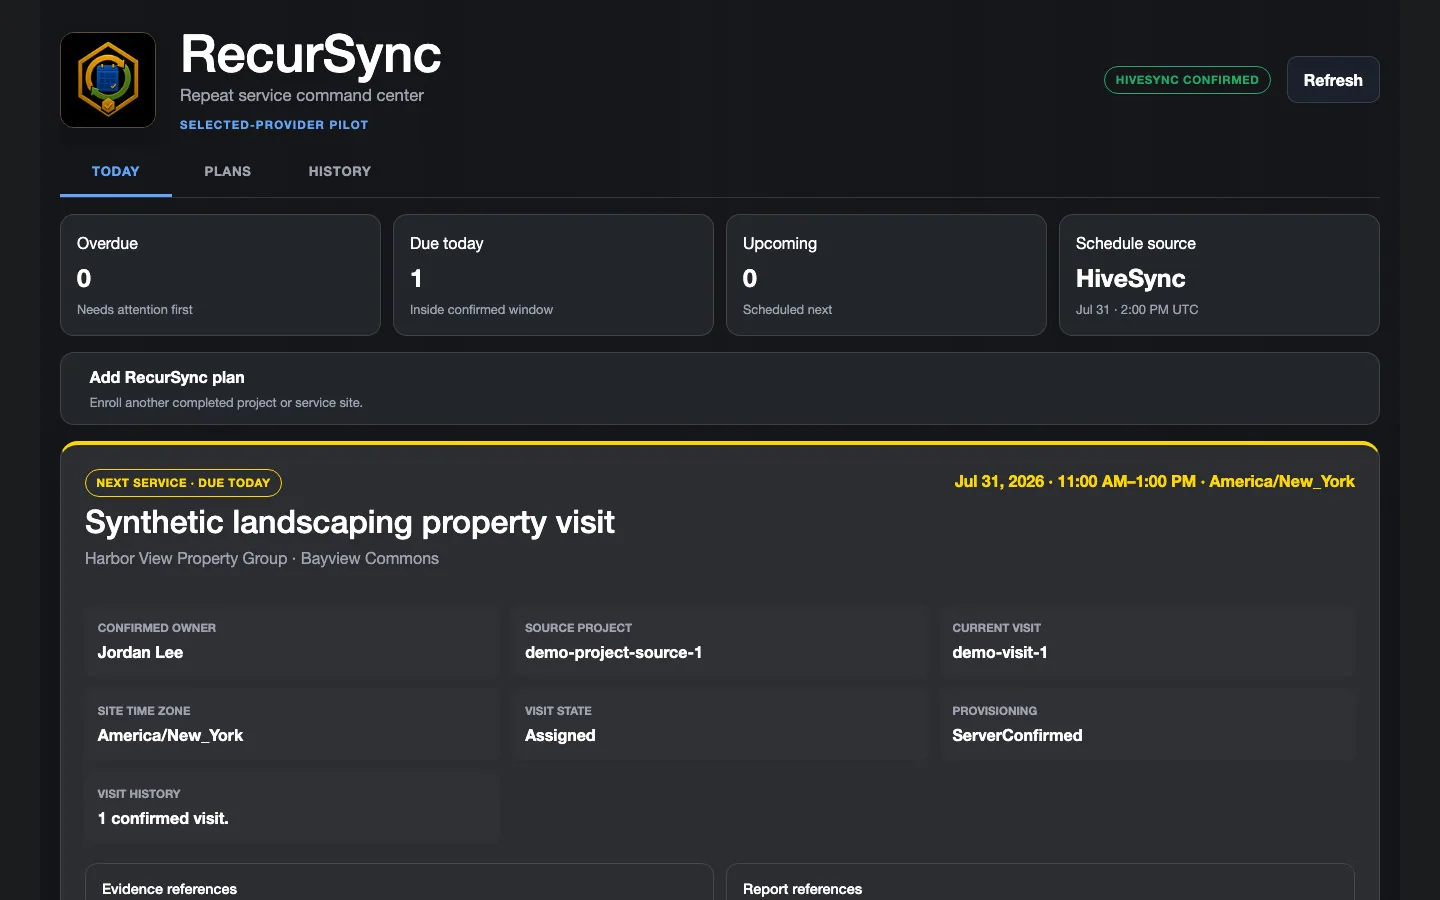The image size is (1440, 900).
Task: Expand the Add RecurSync plan panel
Action: [x=720, y=389]
